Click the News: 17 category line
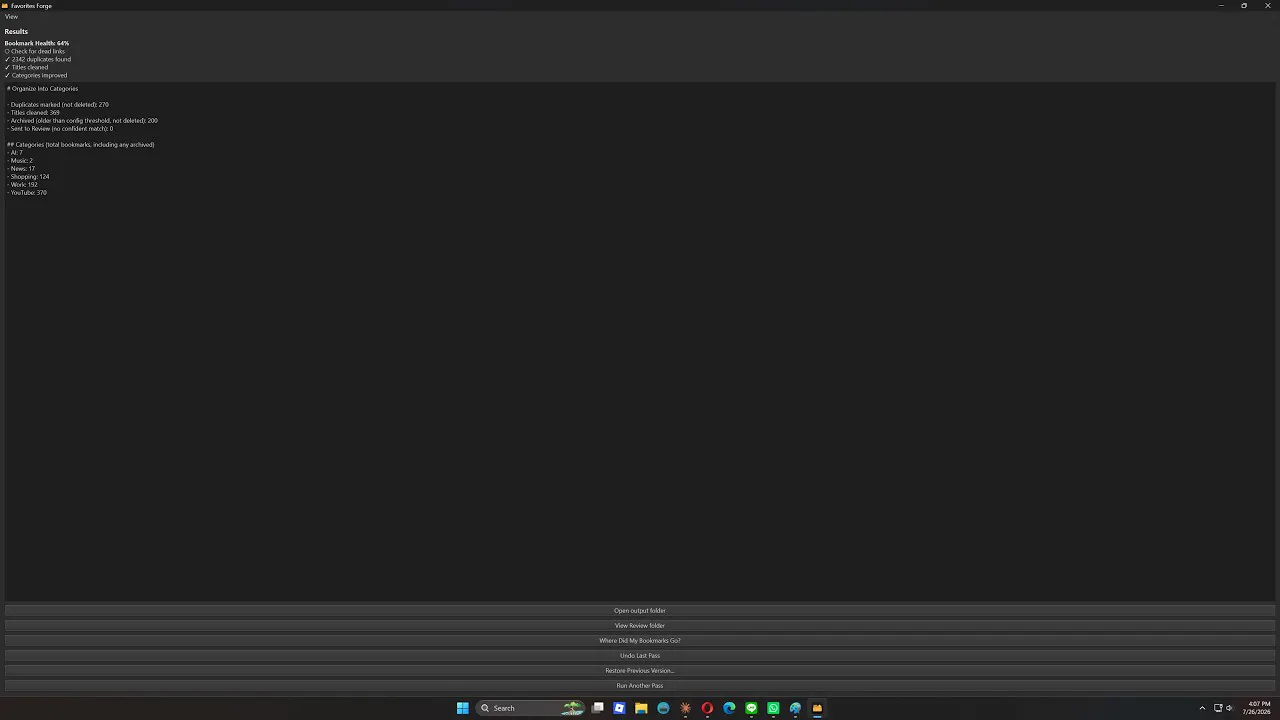Image resolution: width=1280 pixels, height=720 pixels. pyautogui.click(x=21, y=169)
